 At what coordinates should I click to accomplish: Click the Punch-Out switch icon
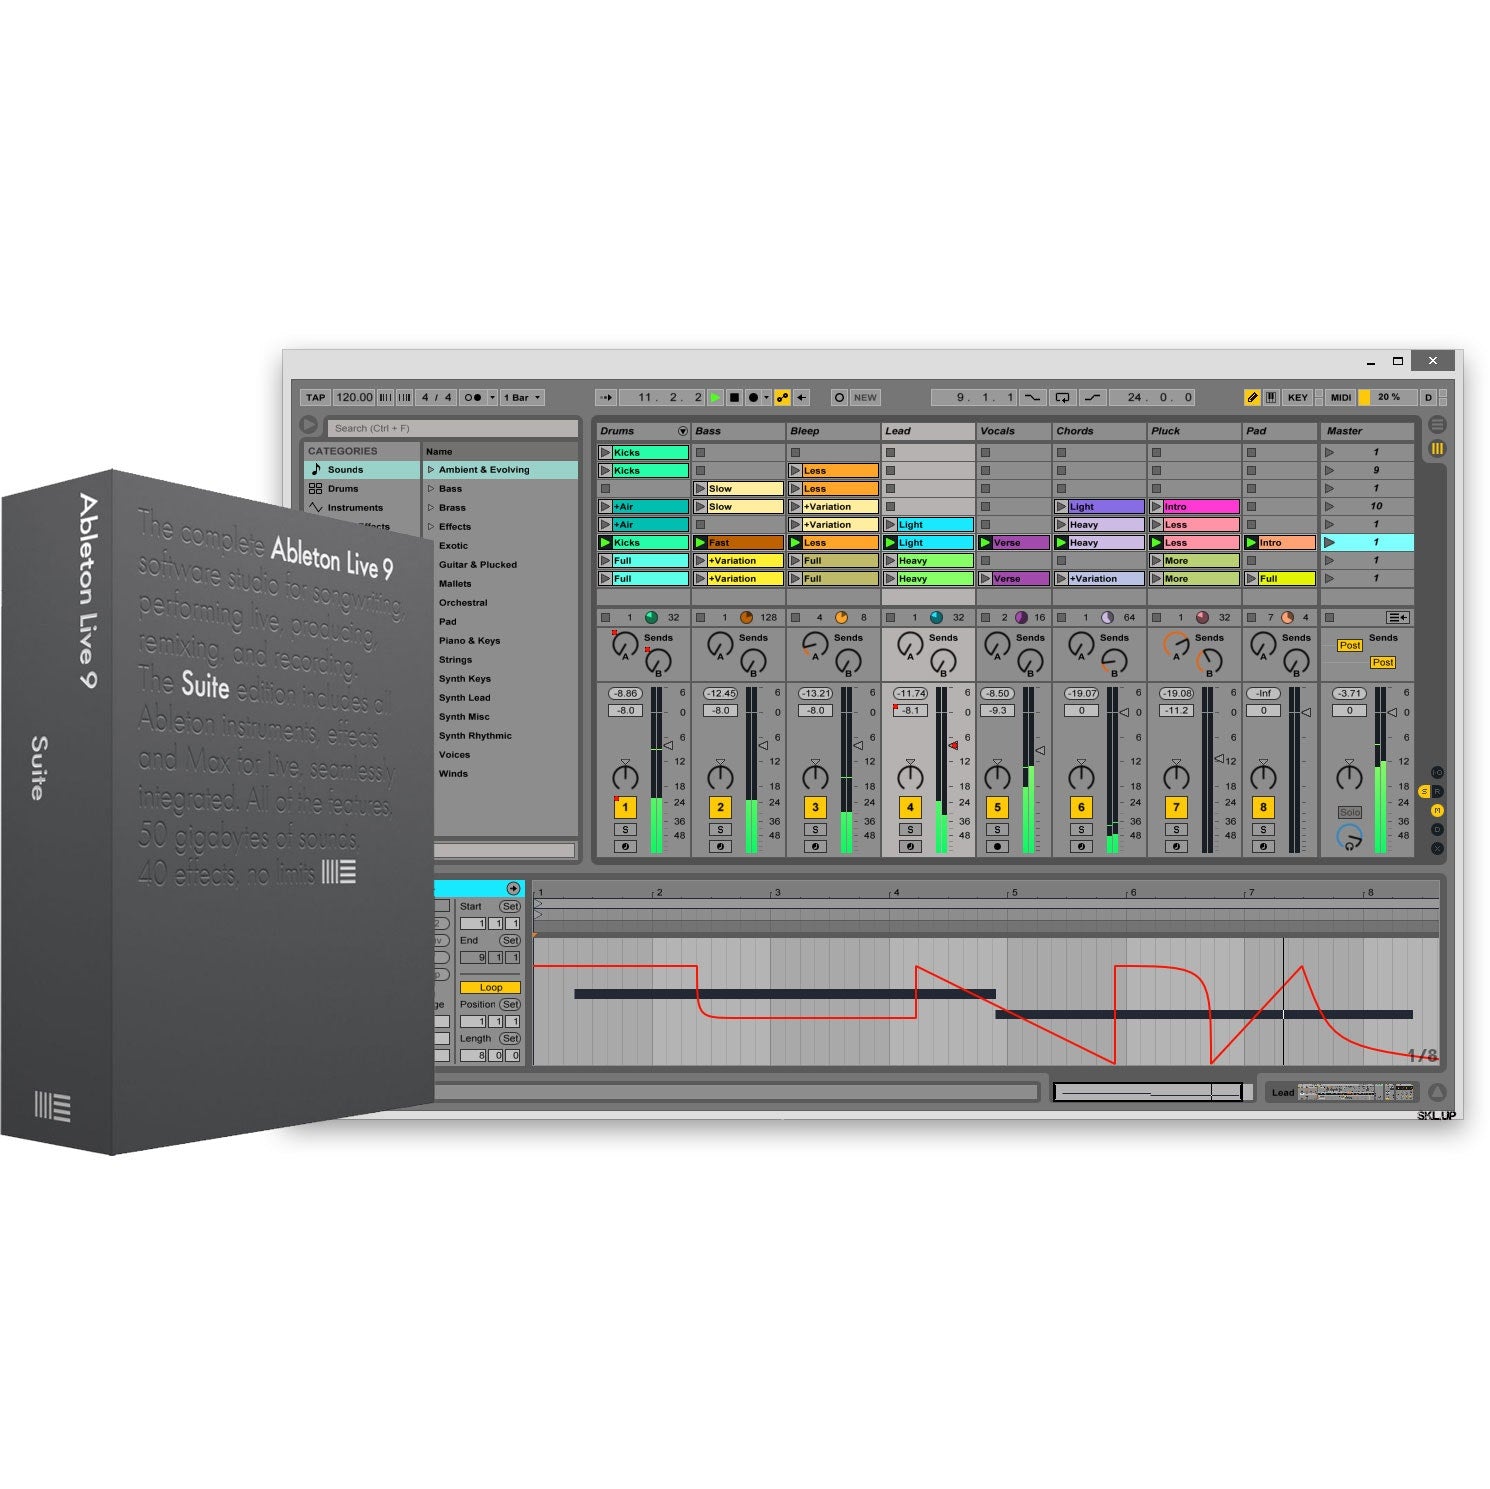[x=1092, y=397]
